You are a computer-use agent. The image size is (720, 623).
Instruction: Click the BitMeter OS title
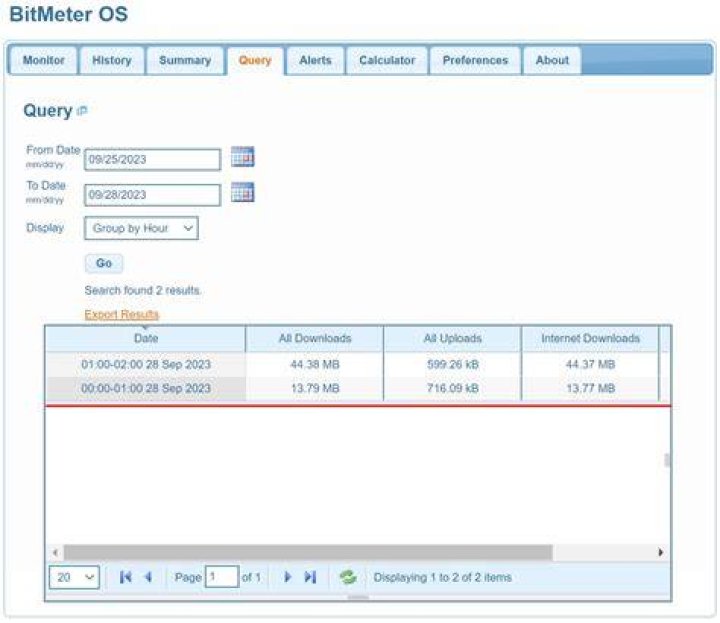(x=69, y=14)
